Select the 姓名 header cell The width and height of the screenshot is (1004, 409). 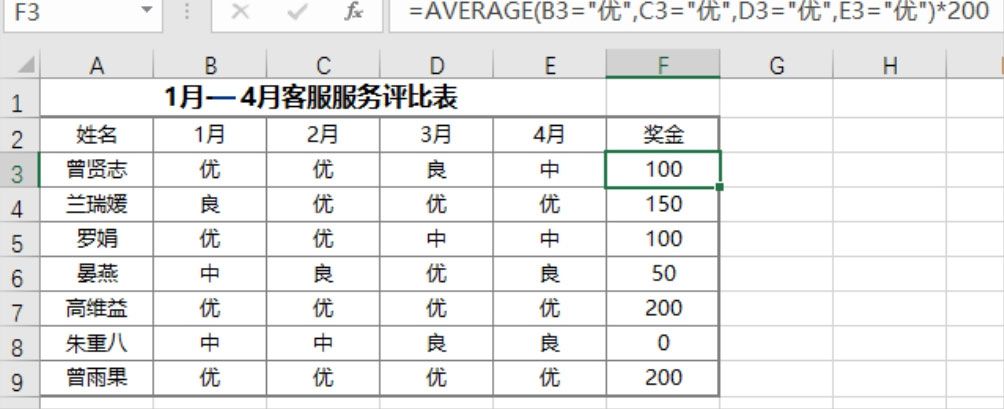click(x=97, y=135)
